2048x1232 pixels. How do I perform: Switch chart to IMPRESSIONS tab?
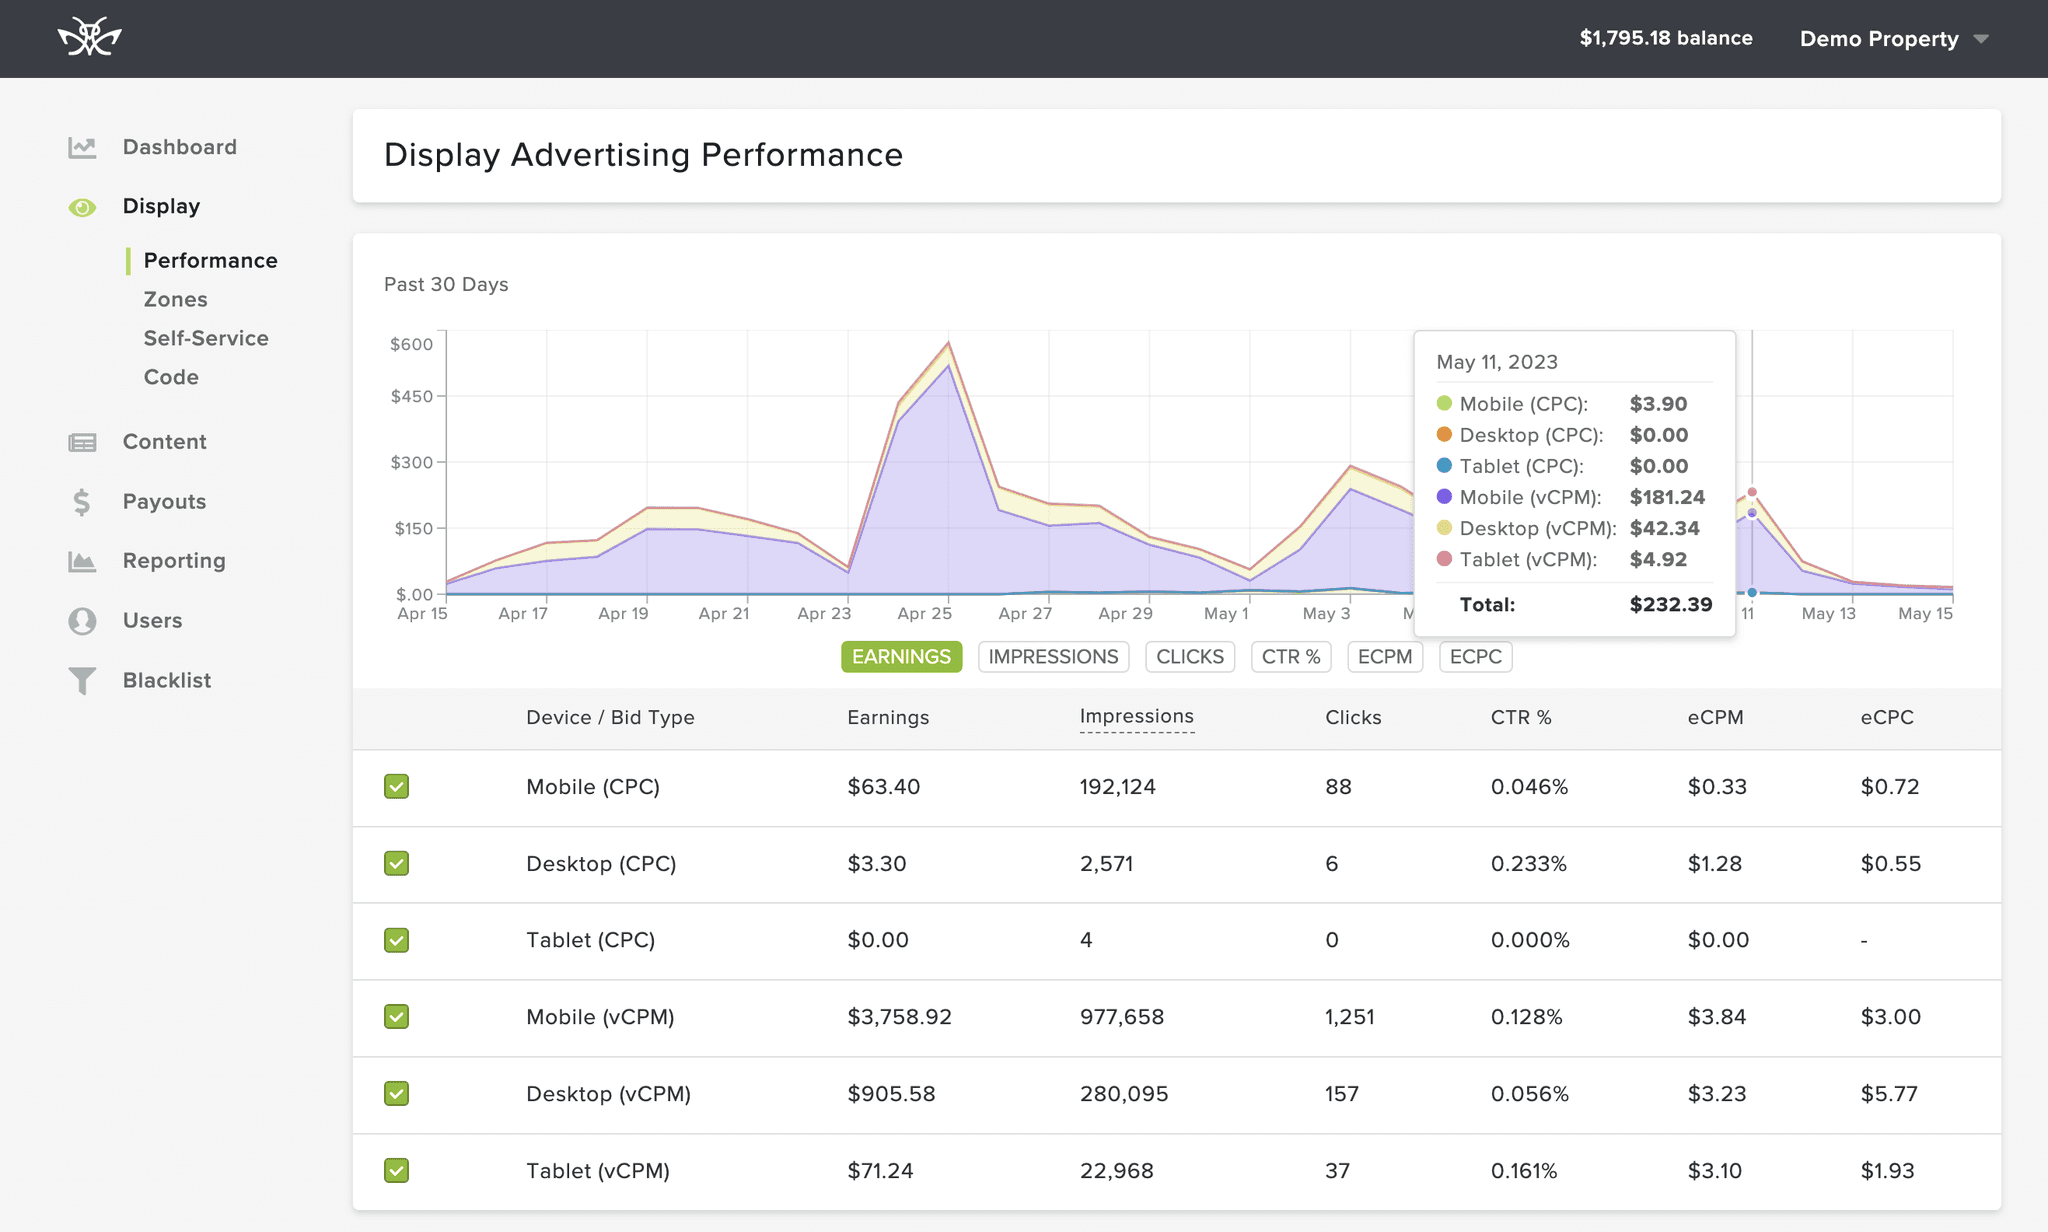point(1053,657)
